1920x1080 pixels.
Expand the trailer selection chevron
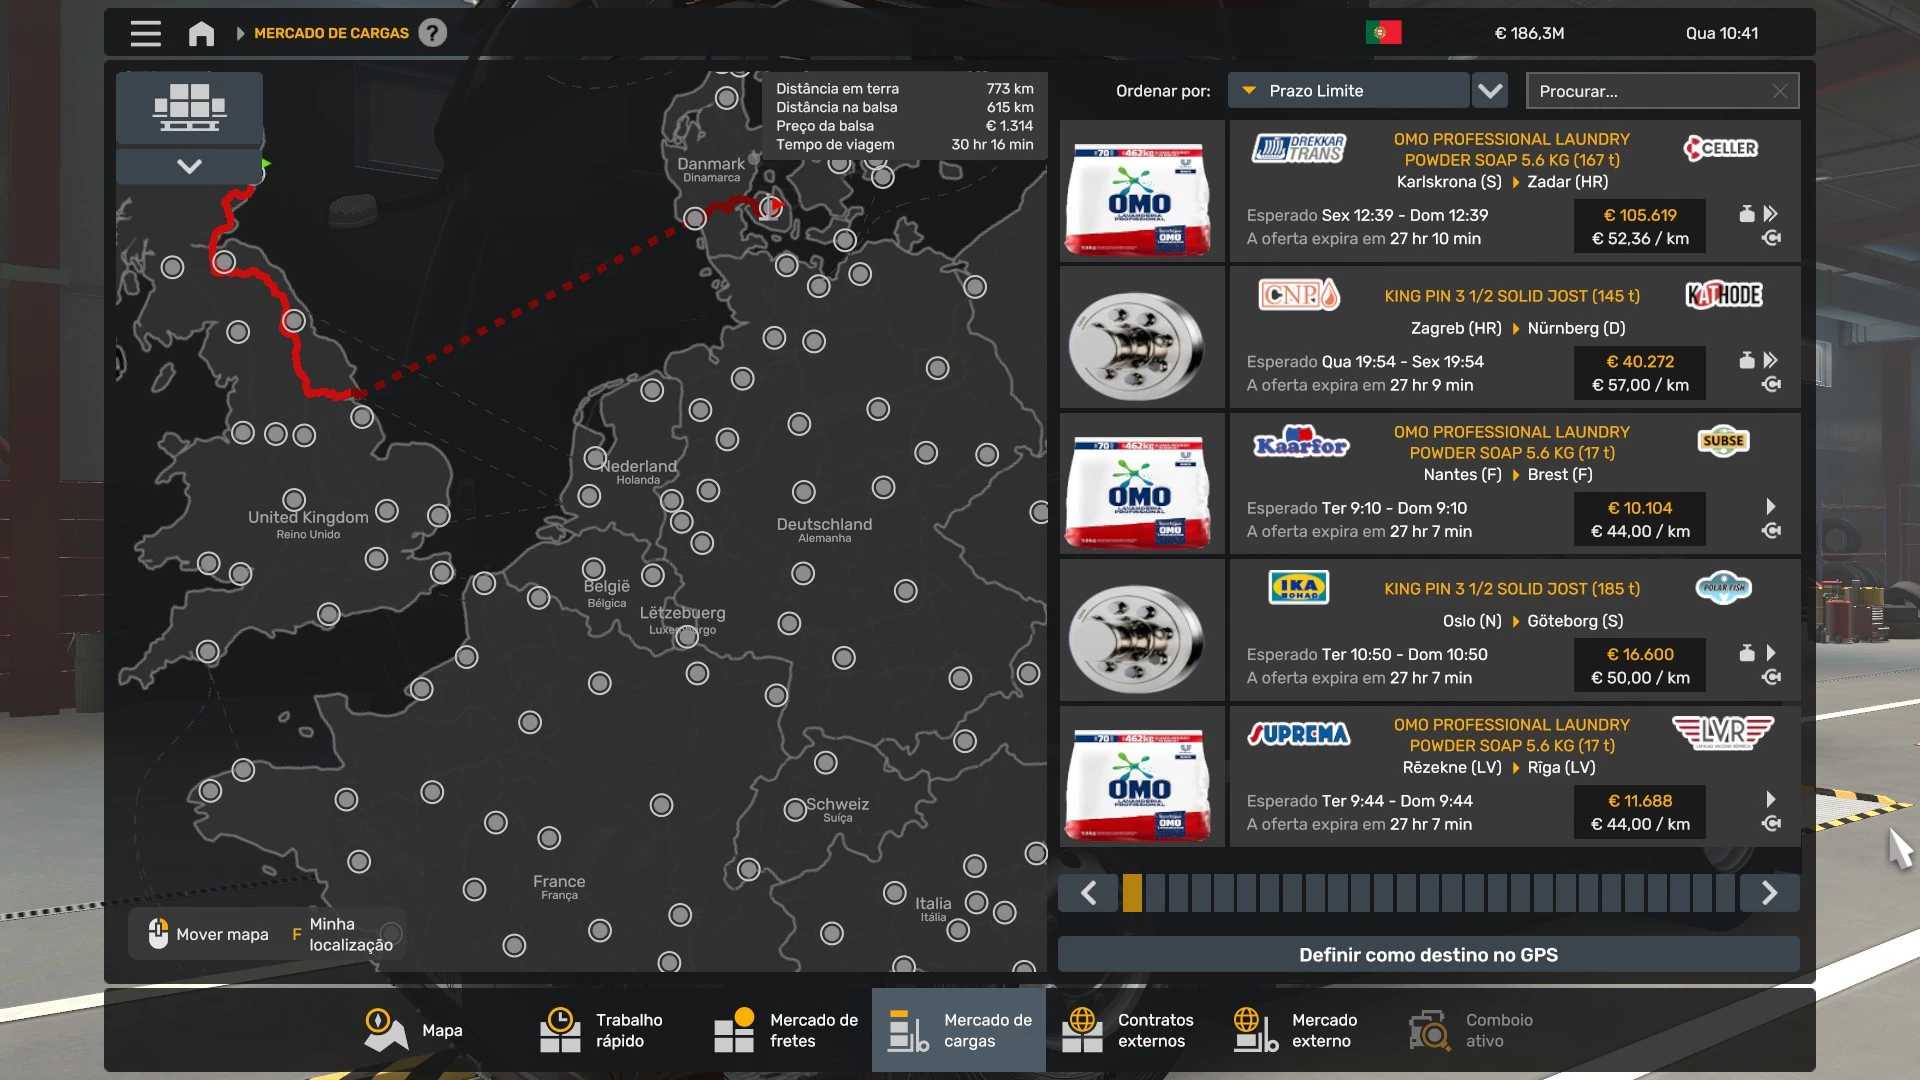coord(189,166)
